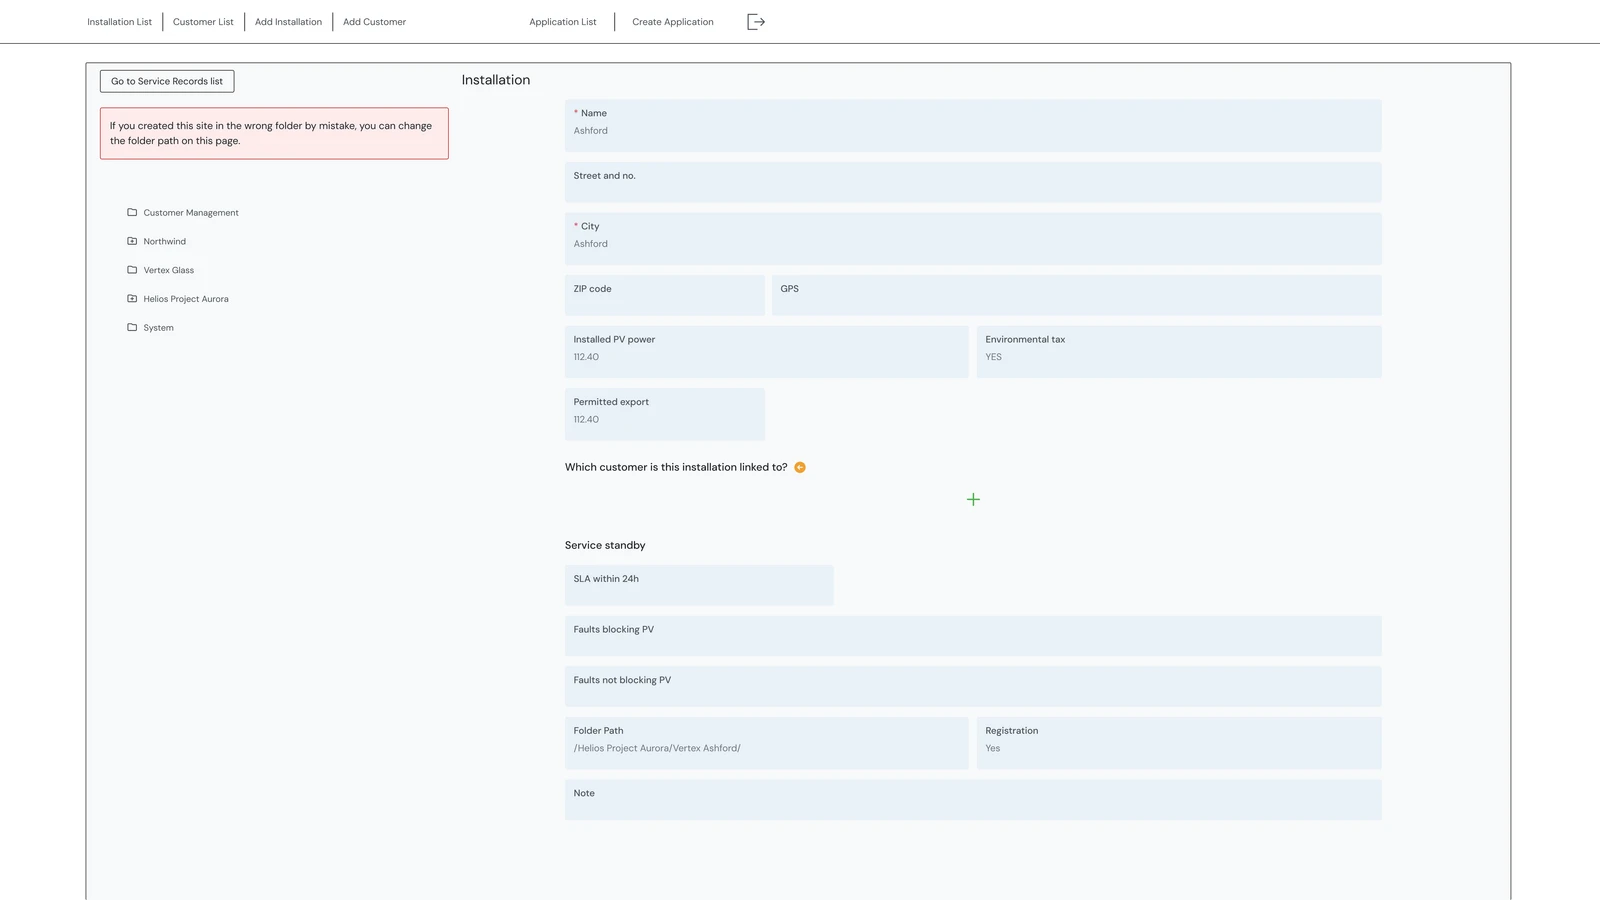Select Vertex Glass in the folder tree
The image size is (1600, 900).
coord(169,270)
